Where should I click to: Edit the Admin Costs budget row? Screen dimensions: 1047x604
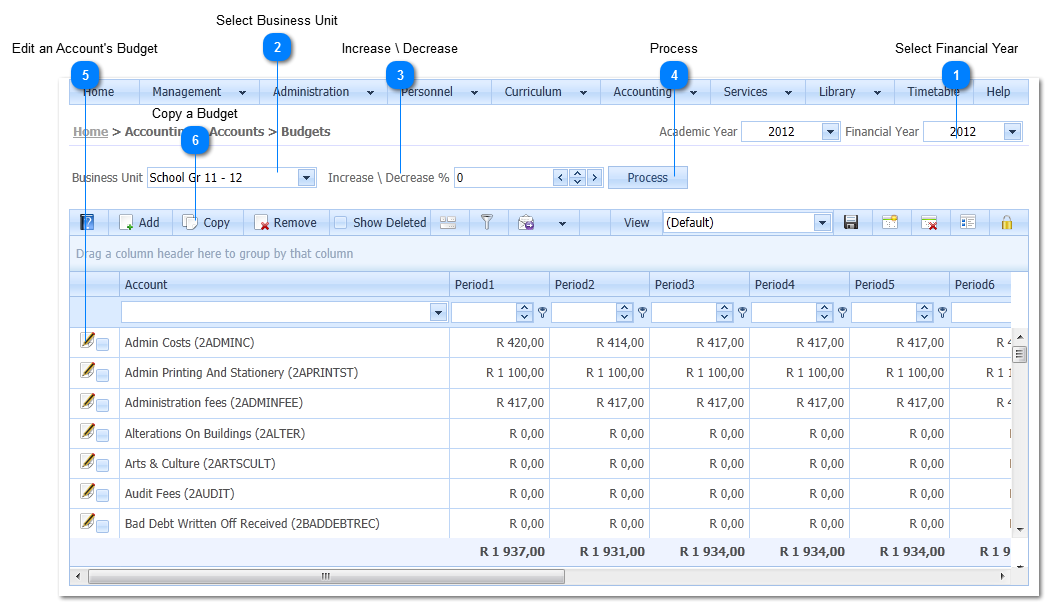tap(88, 341)
